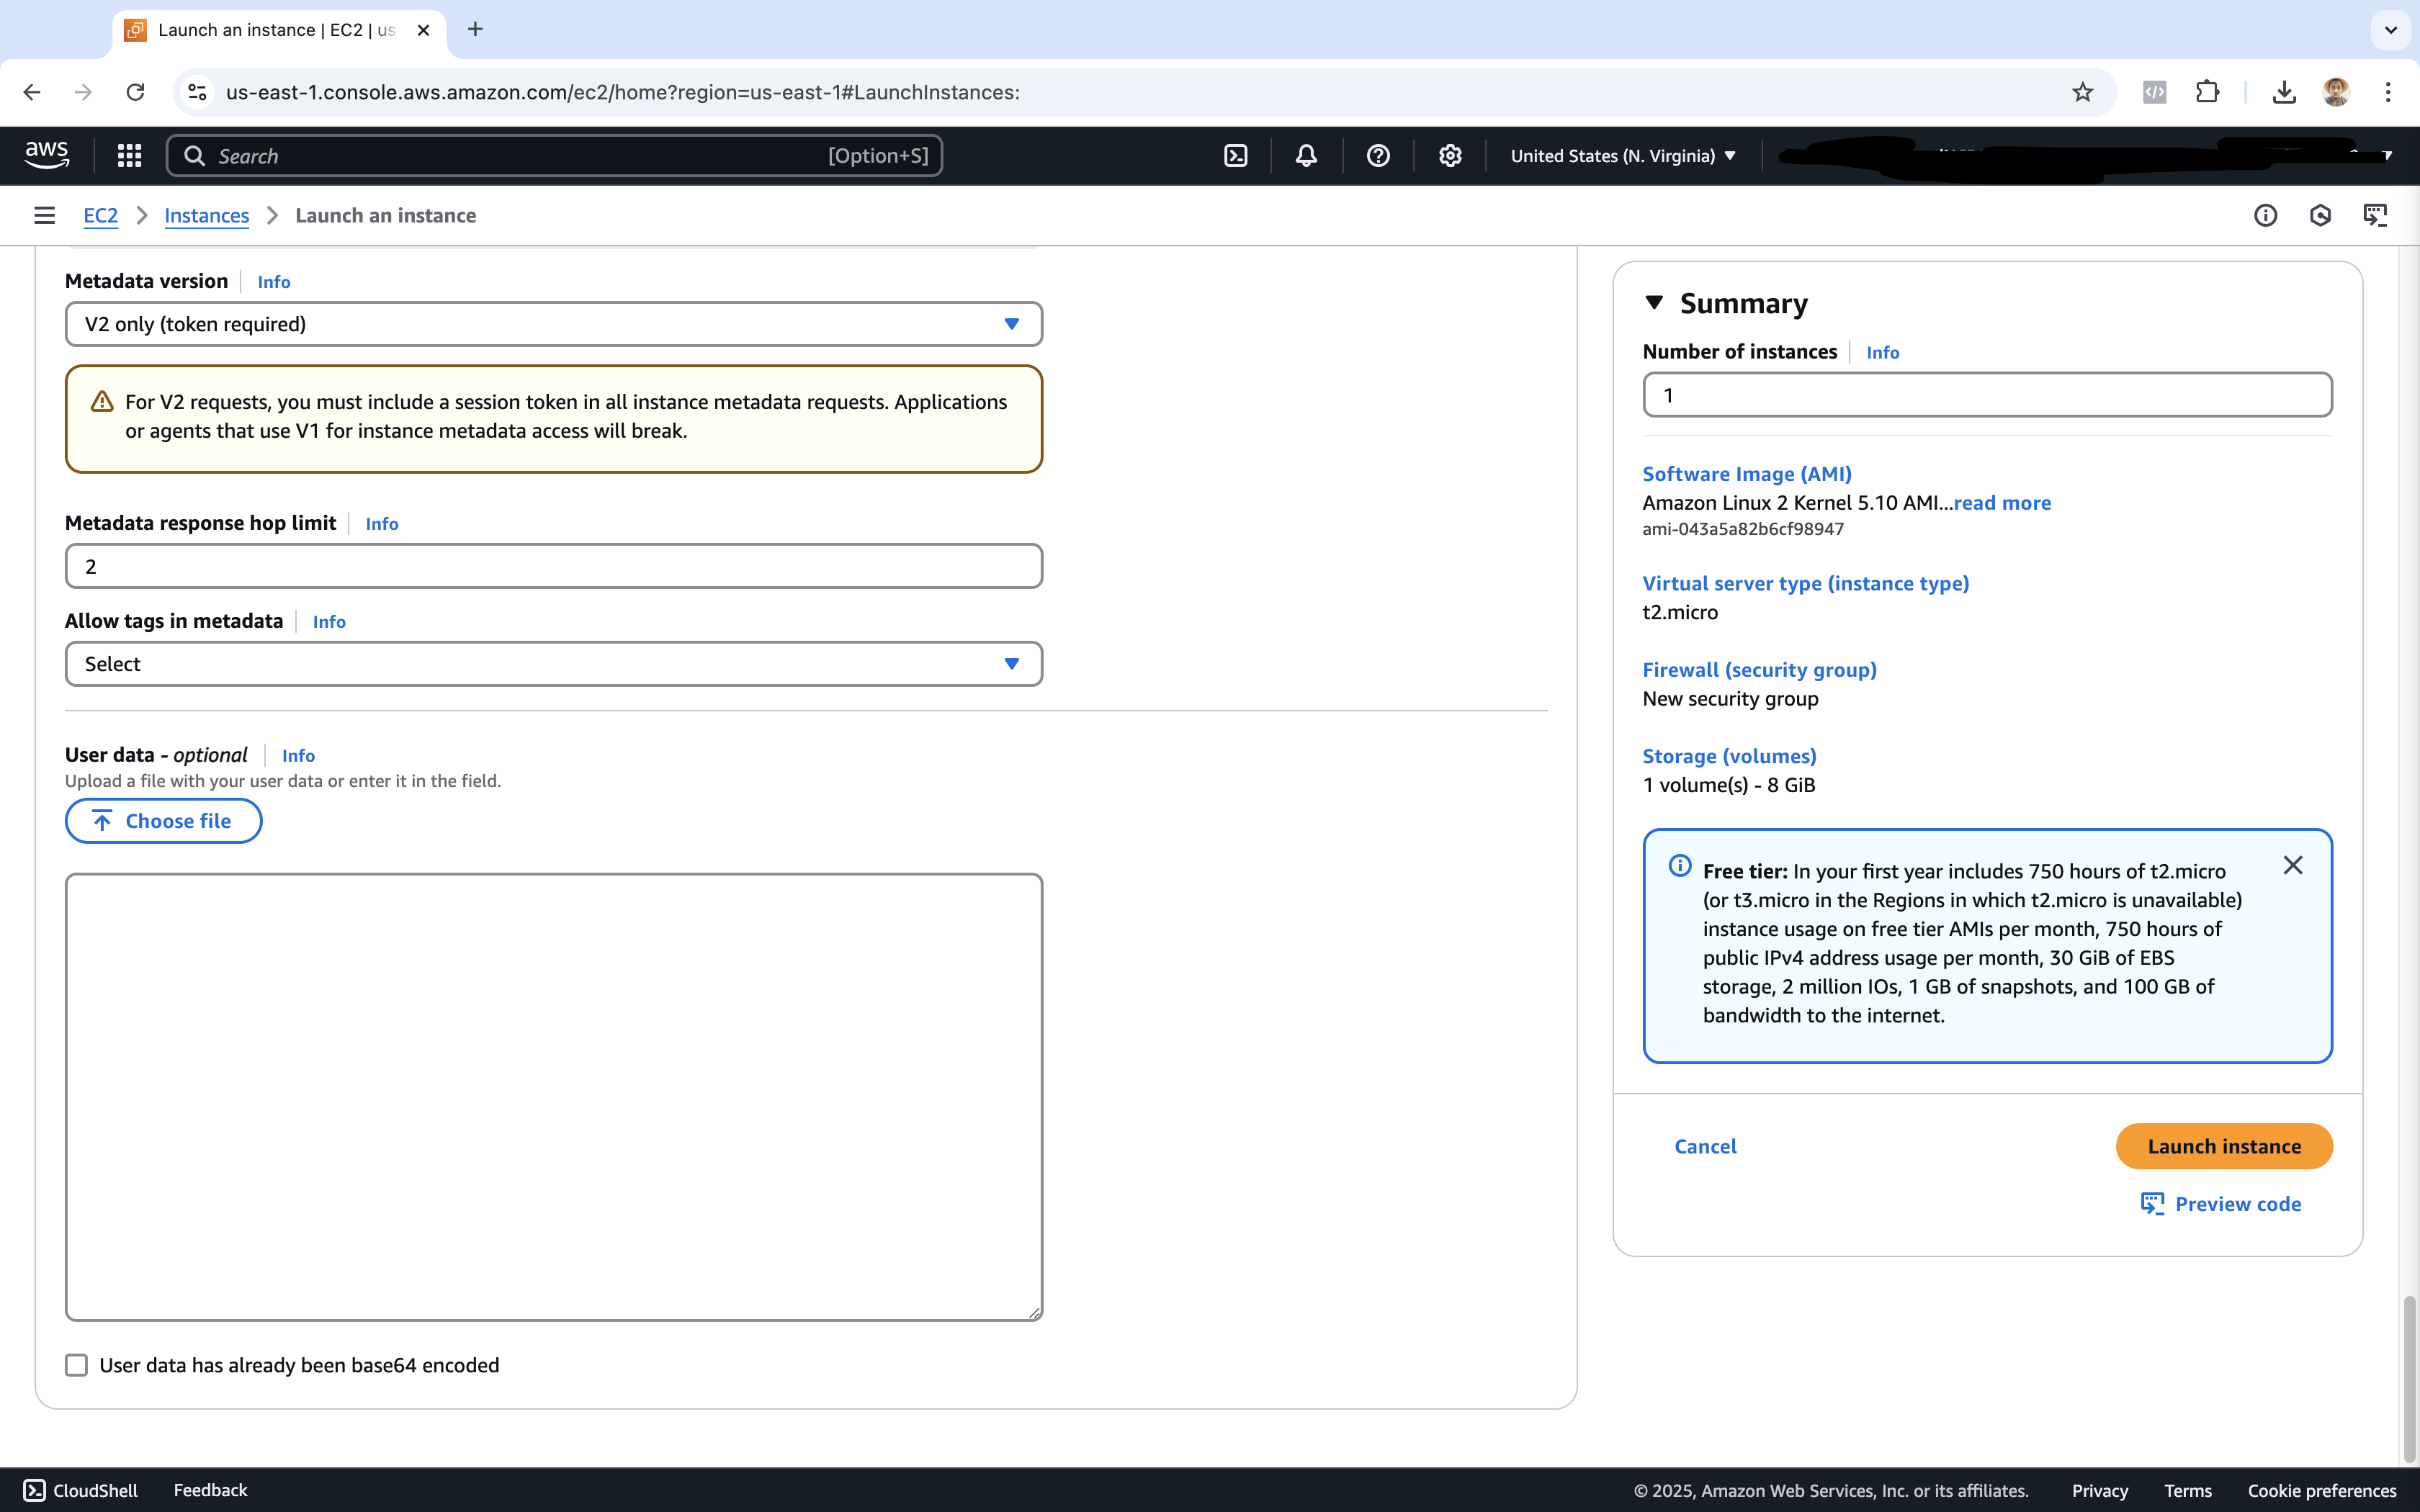Check User data already base64 encoded box
This screenshot has width=2420, height=1512.
tap(76, 1365)
